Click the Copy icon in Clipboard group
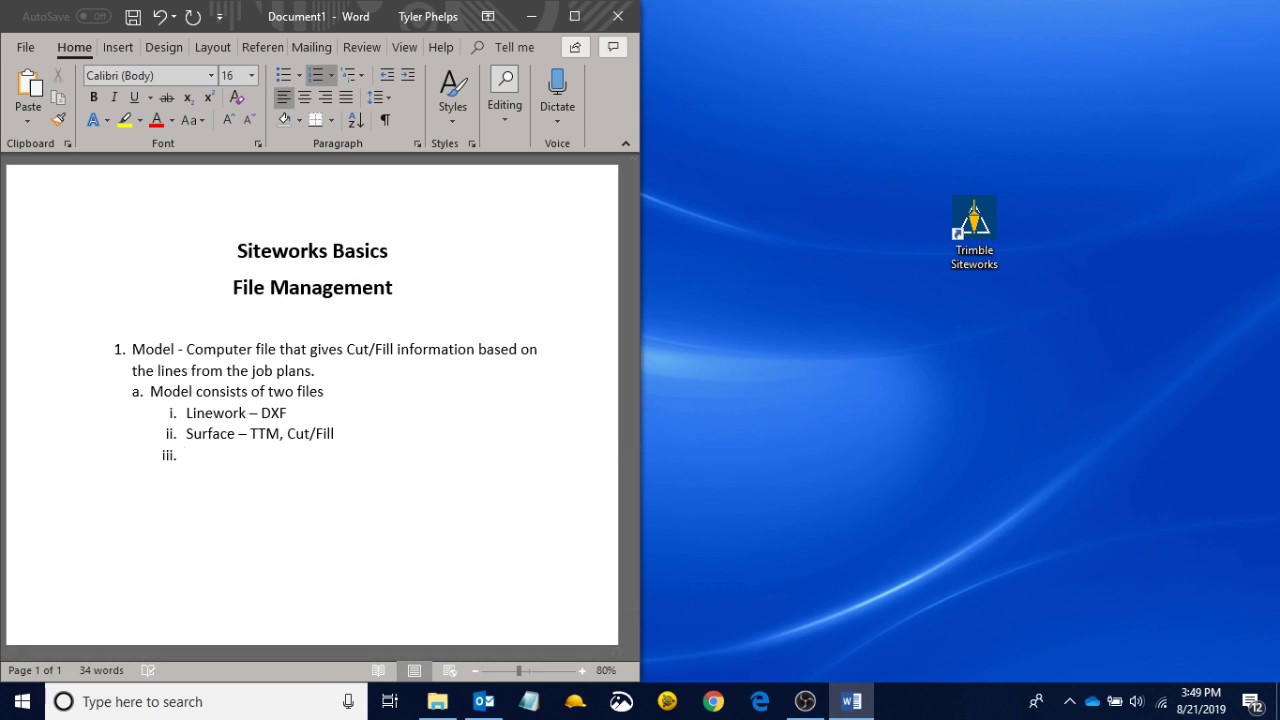This screenshot has width=1280, height=720. tap(58, 98)
